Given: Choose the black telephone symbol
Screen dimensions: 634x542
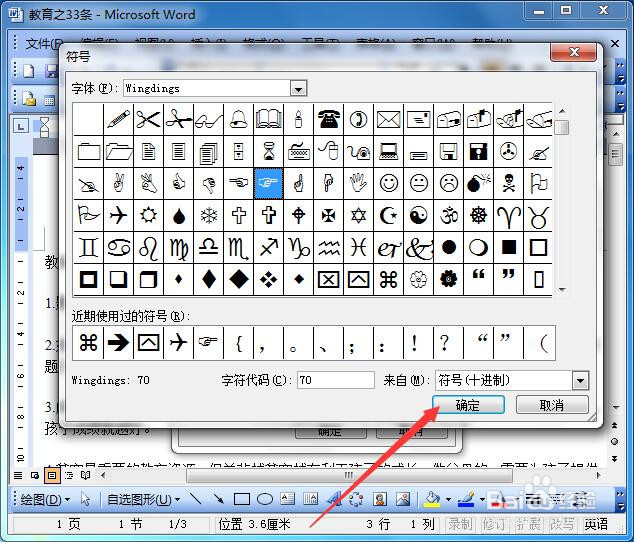Looking at the screenshot, I should click(x=328, y=120).
